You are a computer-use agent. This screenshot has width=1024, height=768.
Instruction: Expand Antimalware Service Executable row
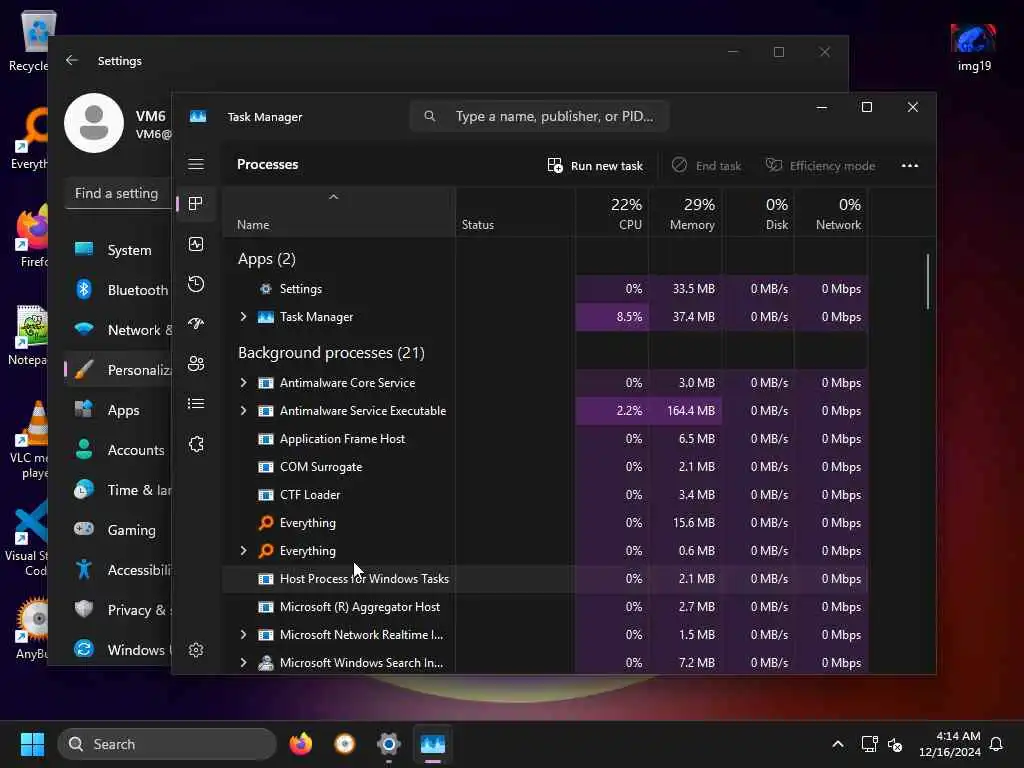point(244,411)
